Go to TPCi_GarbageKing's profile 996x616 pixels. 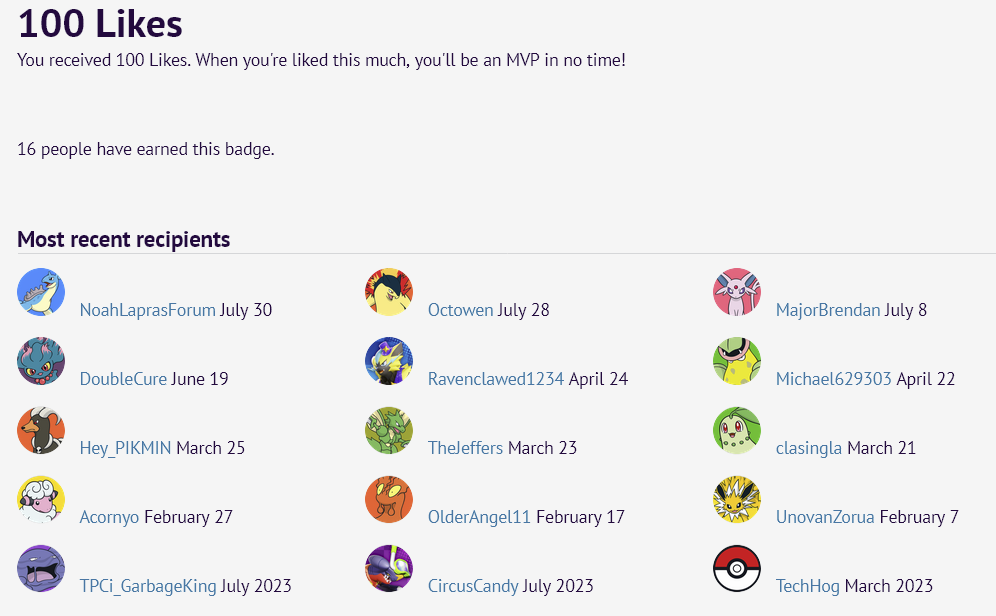click(147, 586)
